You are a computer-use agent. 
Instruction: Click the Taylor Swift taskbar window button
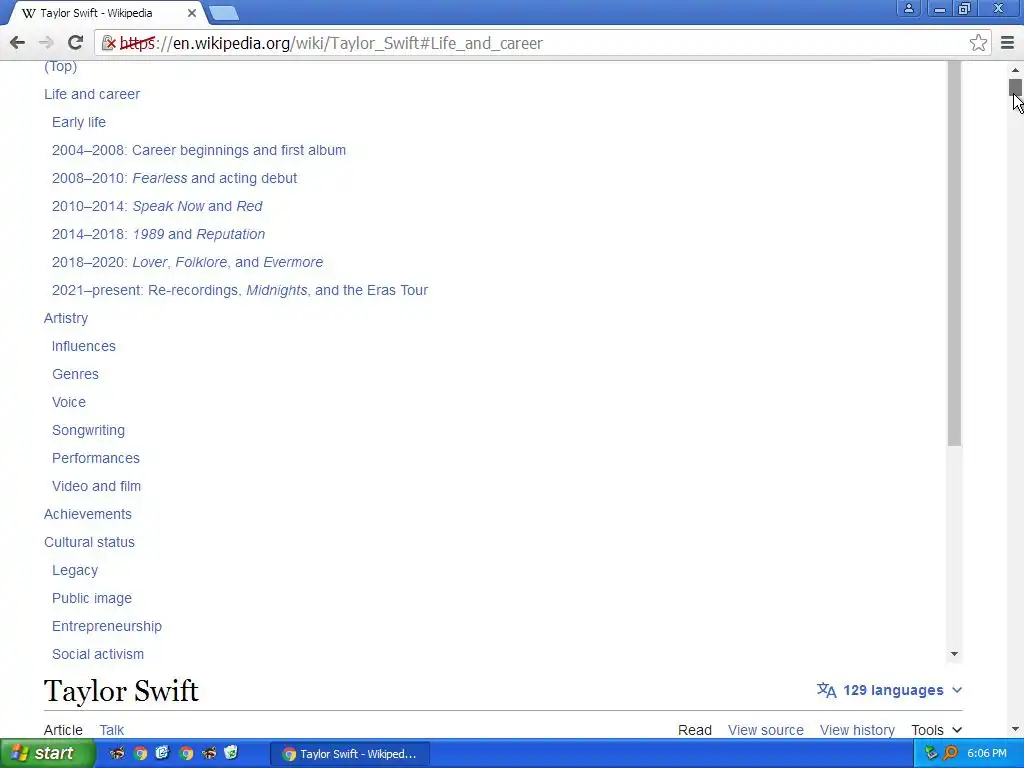[349, 754]
